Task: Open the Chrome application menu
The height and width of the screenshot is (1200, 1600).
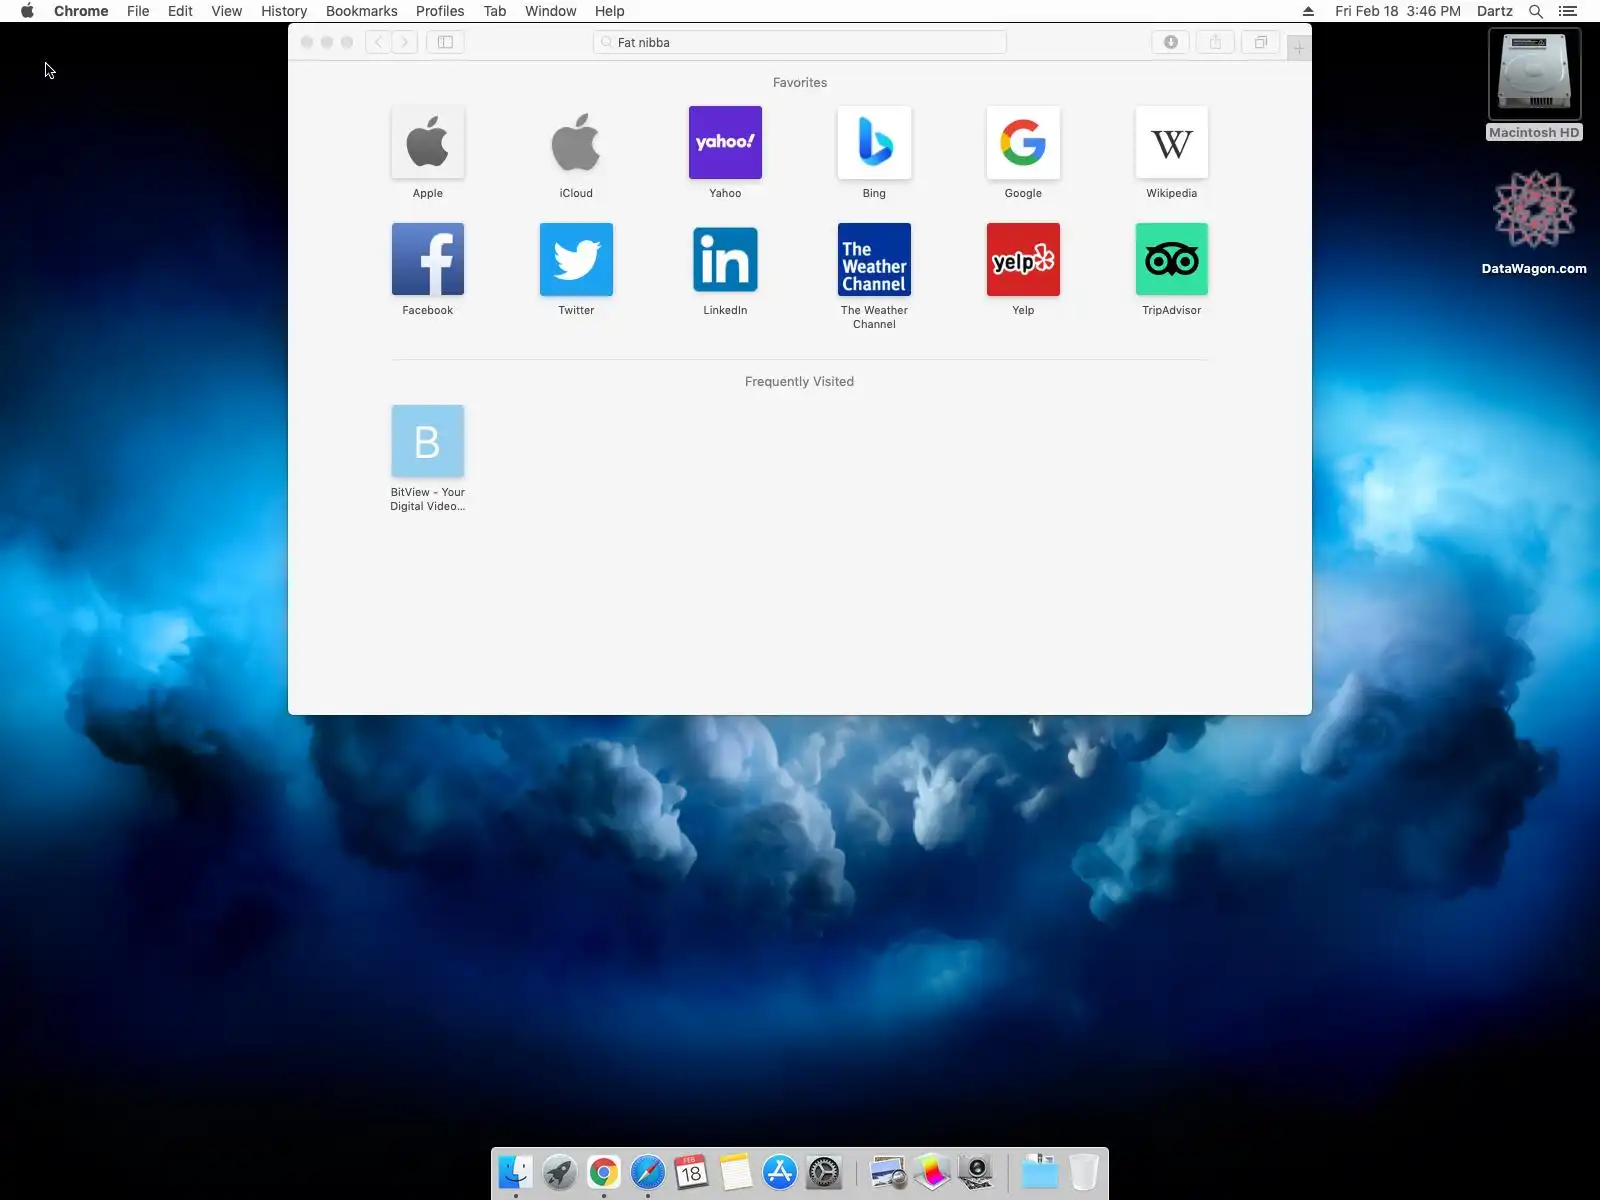Action: coord(81,11)
